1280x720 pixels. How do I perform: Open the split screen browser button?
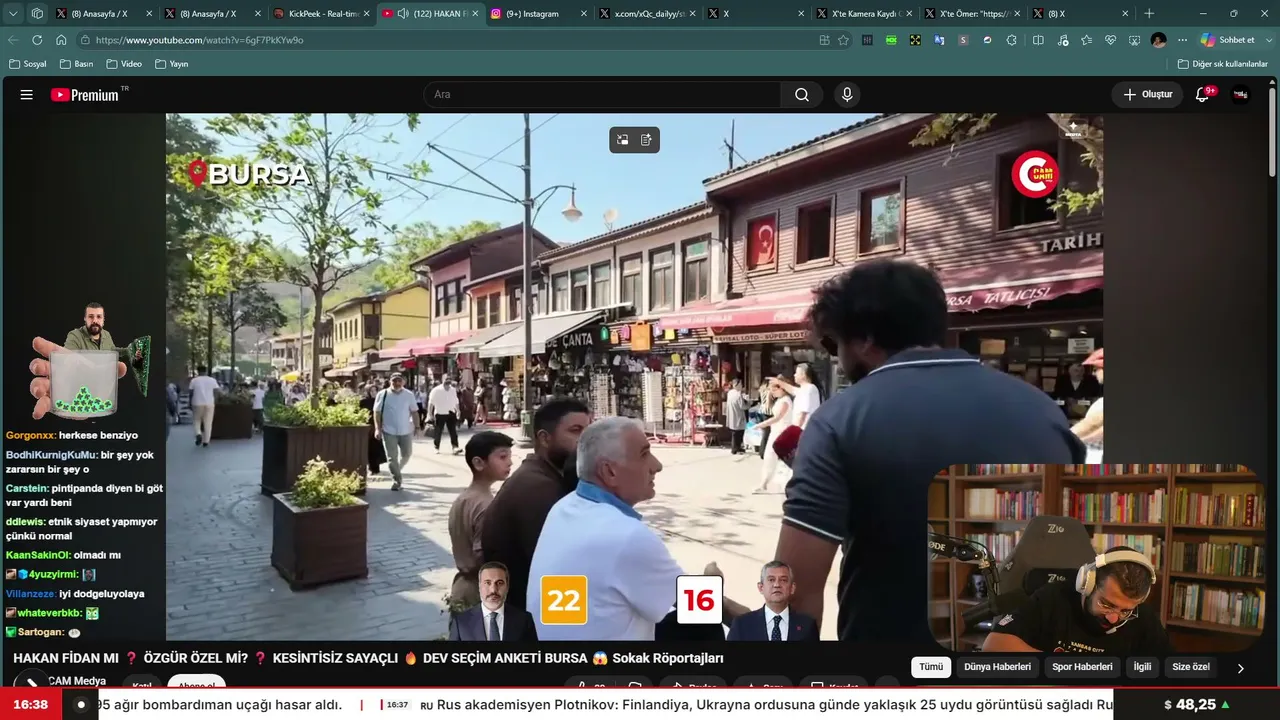pos(1037,40)
